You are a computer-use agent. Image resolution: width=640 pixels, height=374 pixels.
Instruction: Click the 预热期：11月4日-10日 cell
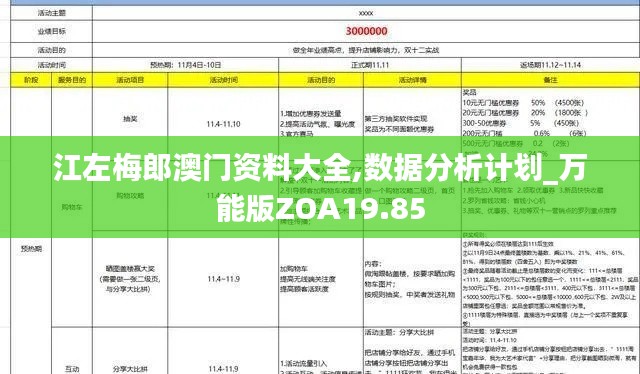point(186,65)
